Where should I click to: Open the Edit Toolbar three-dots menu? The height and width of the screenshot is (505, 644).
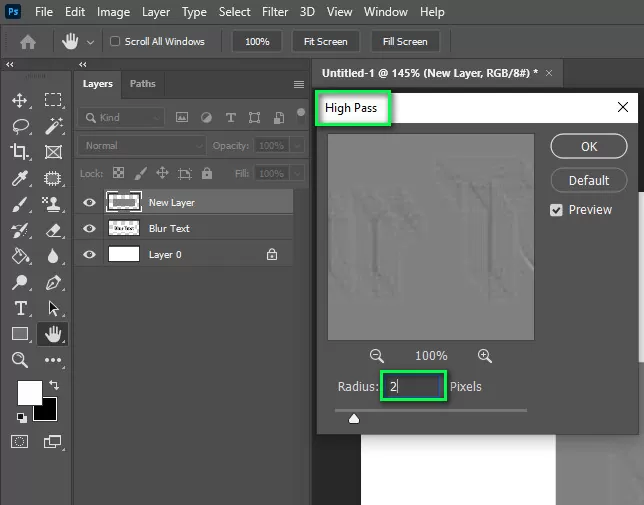tap(53, 360)
